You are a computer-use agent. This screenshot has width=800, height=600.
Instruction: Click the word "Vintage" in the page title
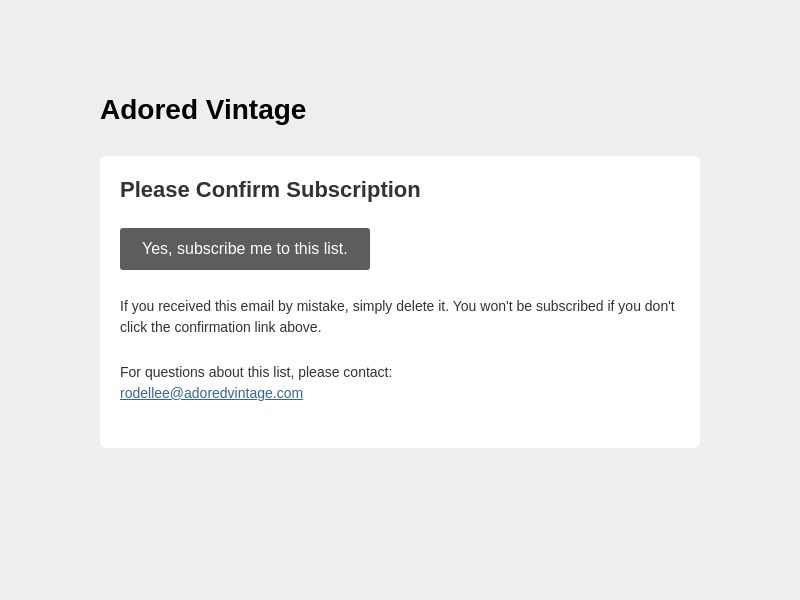click(x=256, y=110)
